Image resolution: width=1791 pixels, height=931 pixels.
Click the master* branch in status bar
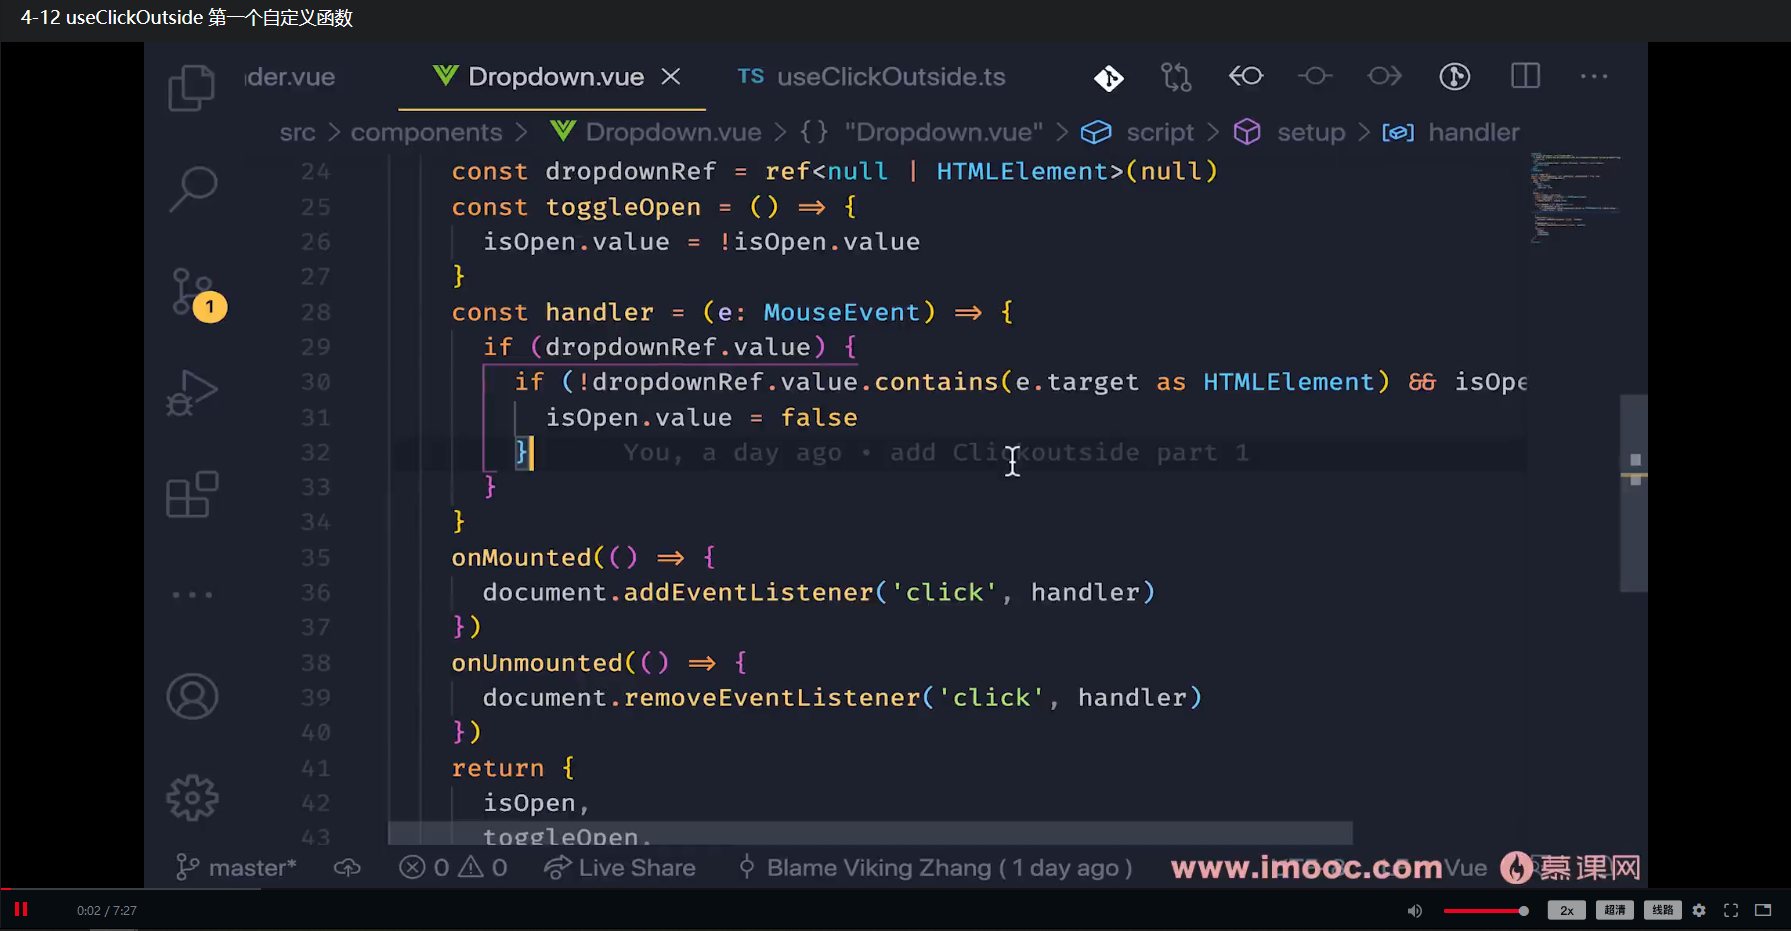pos(236,867)
